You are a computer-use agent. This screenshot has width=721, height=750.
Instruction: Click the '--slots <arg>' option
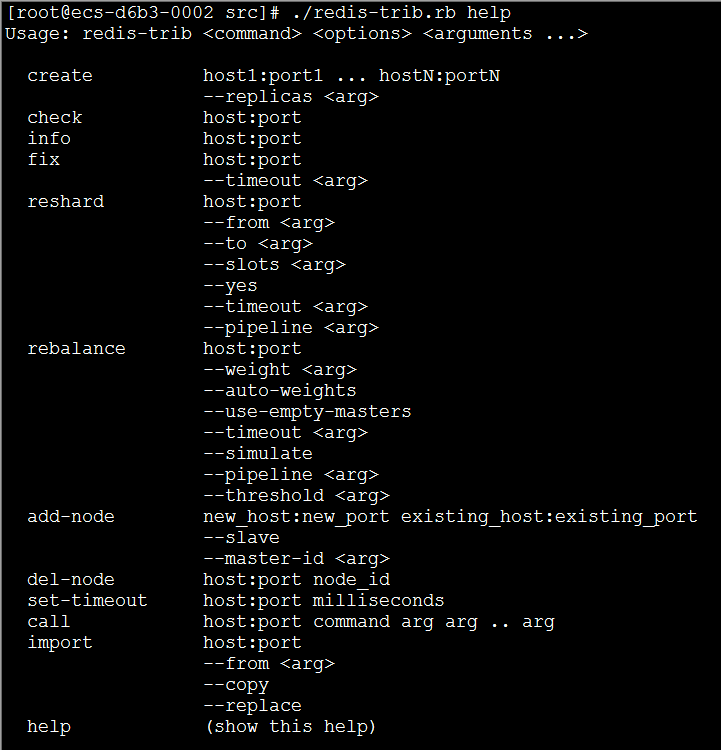point(274,265)
